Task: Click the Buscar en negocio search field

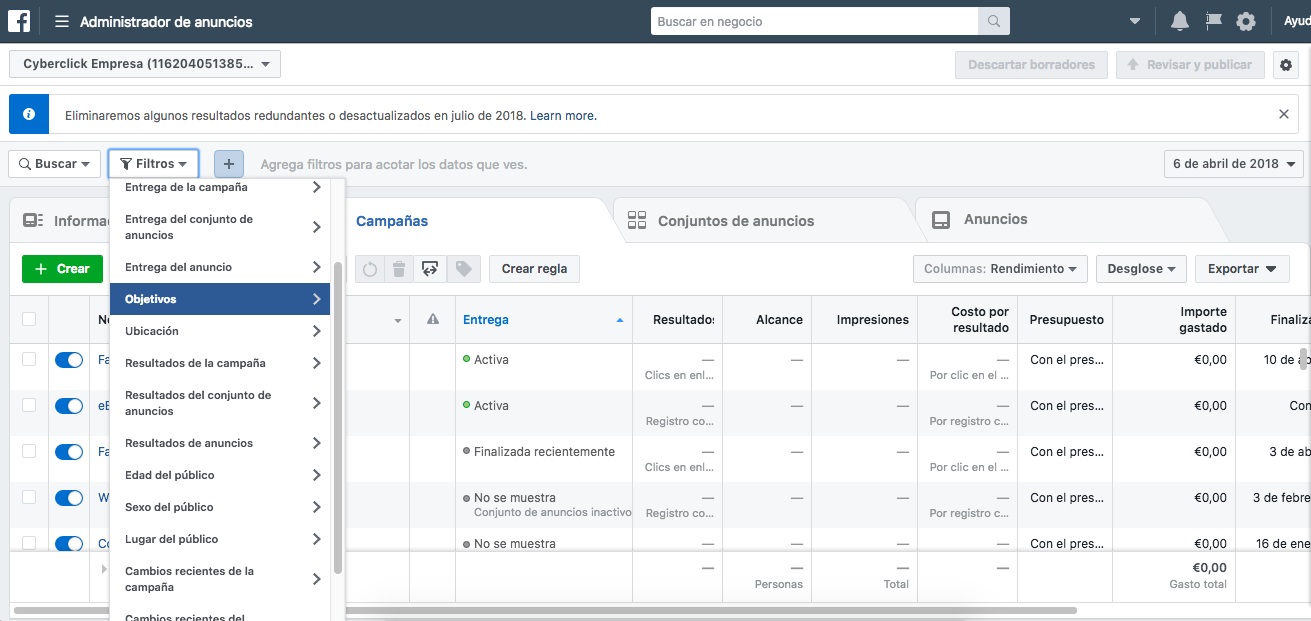Action: 814,21
